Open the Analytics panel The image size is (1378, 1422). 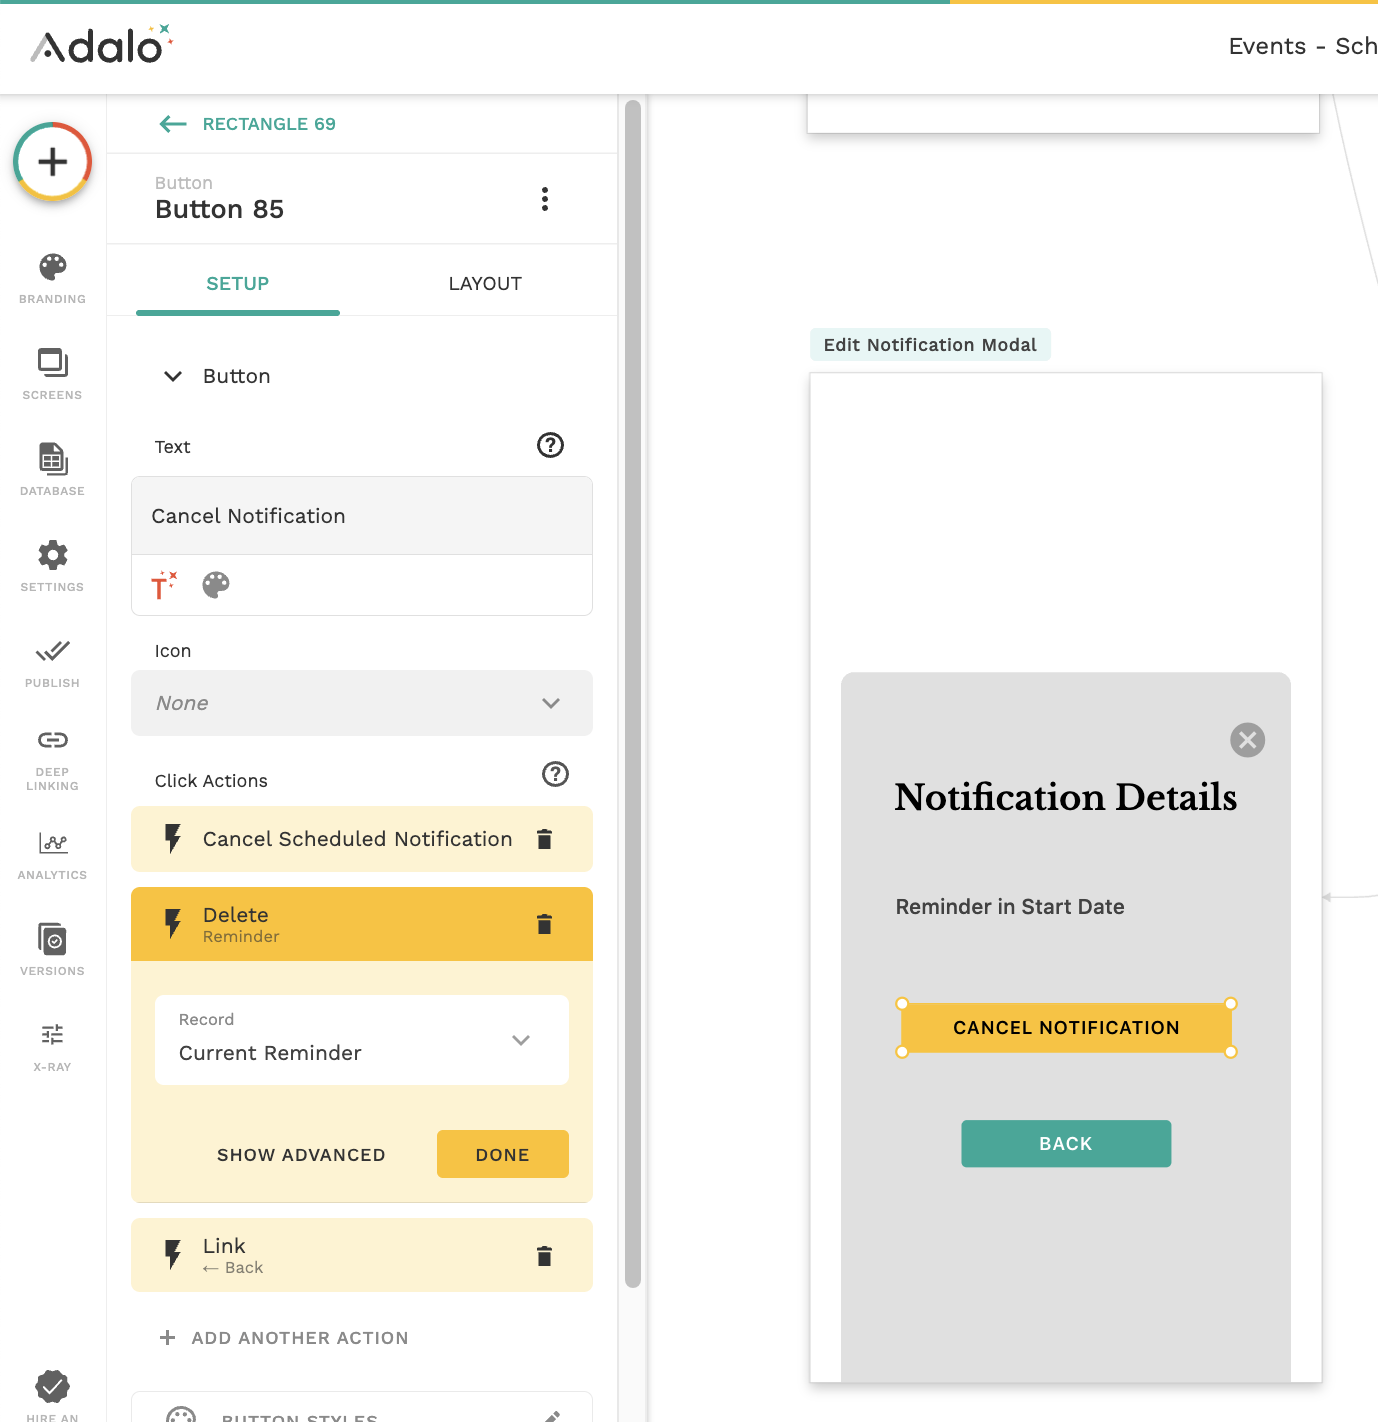[52, 853]
